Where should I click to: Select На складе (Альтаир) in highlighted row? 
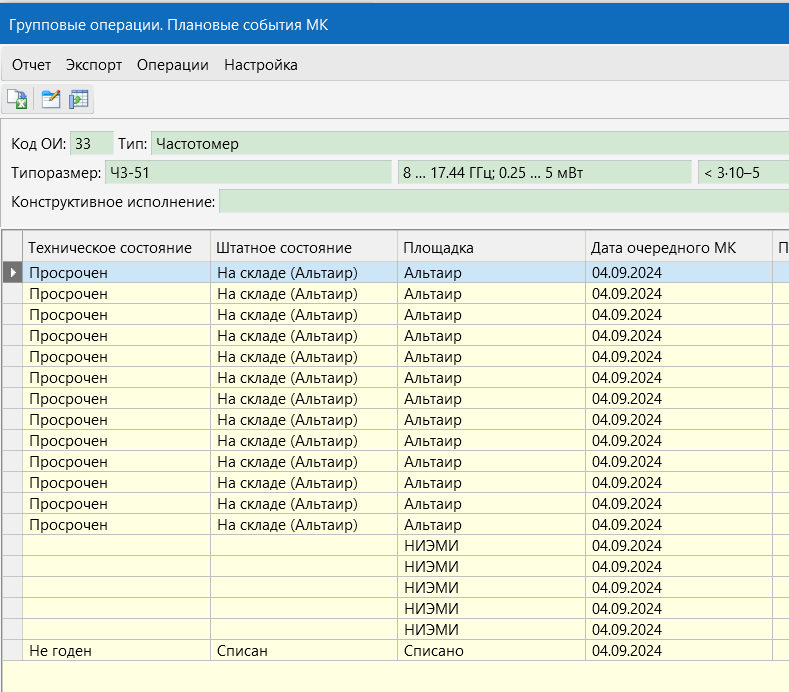click(x=303, y=272)
